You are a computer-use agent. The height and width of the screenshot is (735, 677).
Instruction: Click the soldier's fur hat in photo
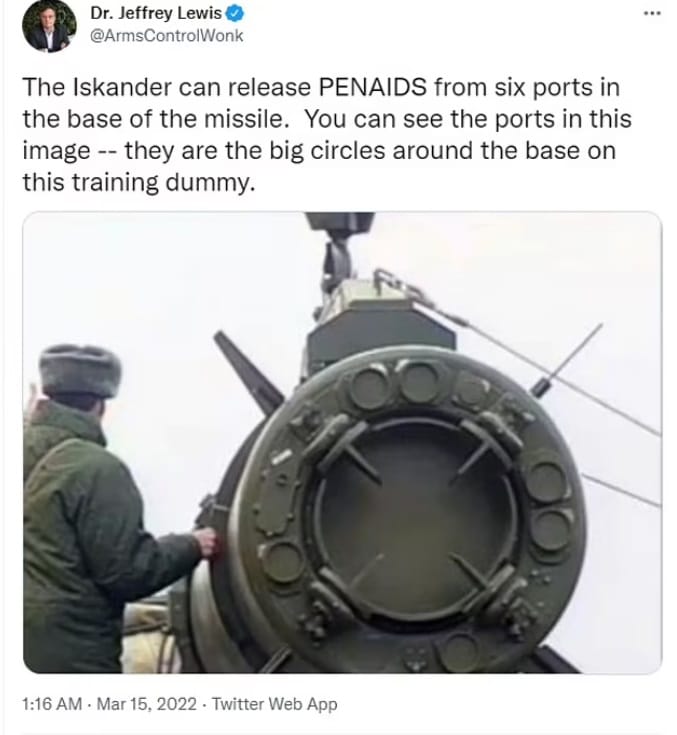pos(80,371)
